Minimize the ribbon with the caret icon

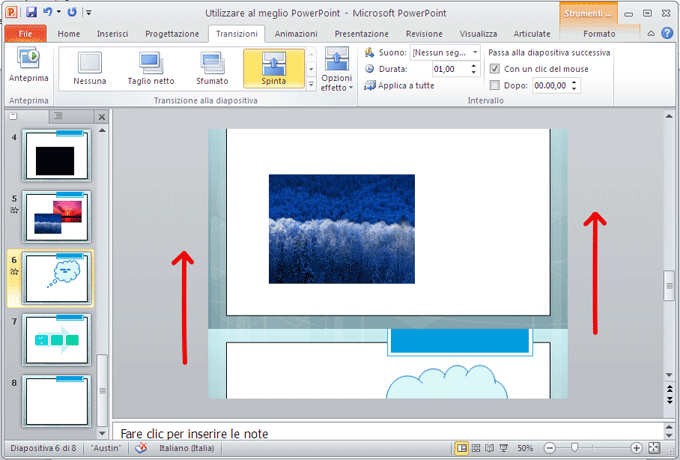coord(651,34)
